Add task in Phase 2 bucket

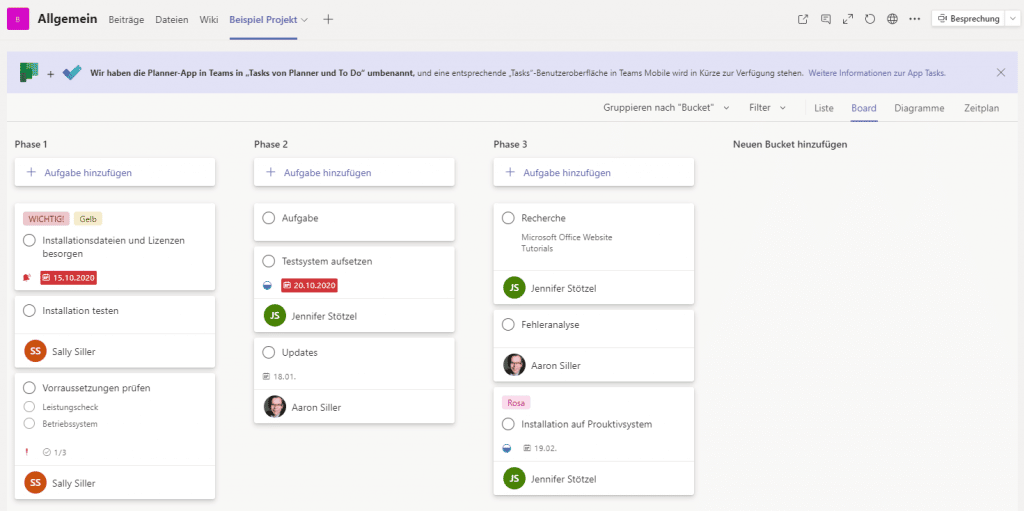click(x=354, y=173)
